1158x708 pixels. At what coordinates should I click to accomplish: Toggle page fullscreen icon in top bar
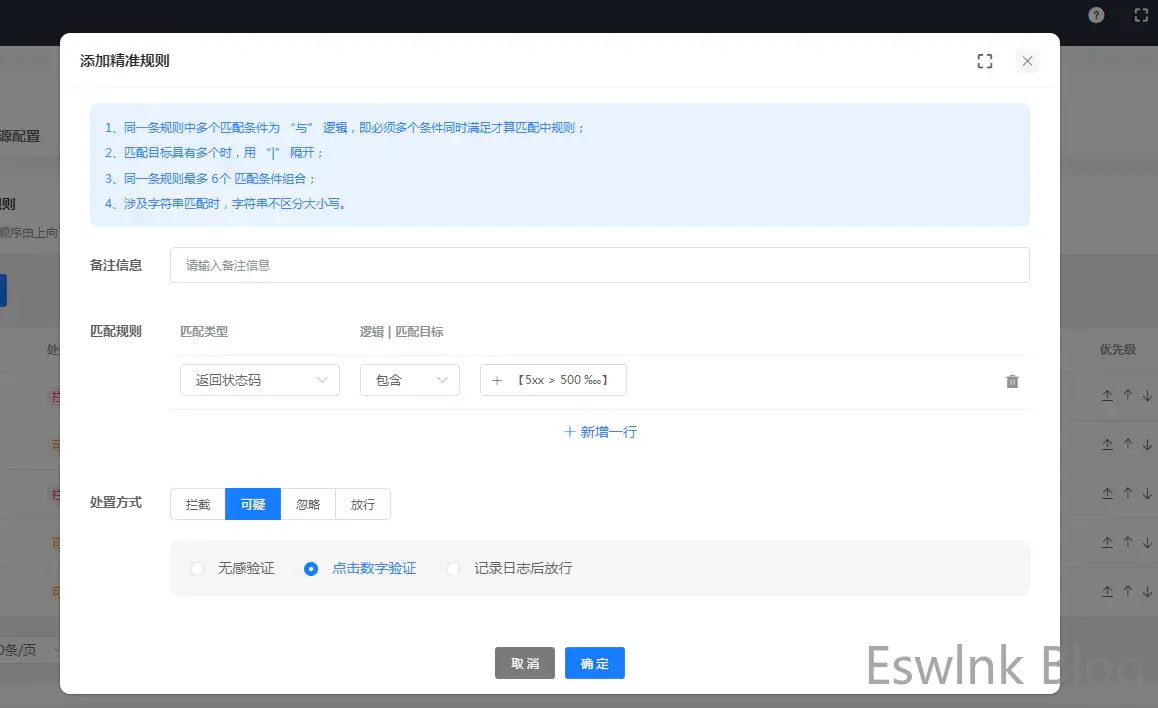(x=1141, y=15)
